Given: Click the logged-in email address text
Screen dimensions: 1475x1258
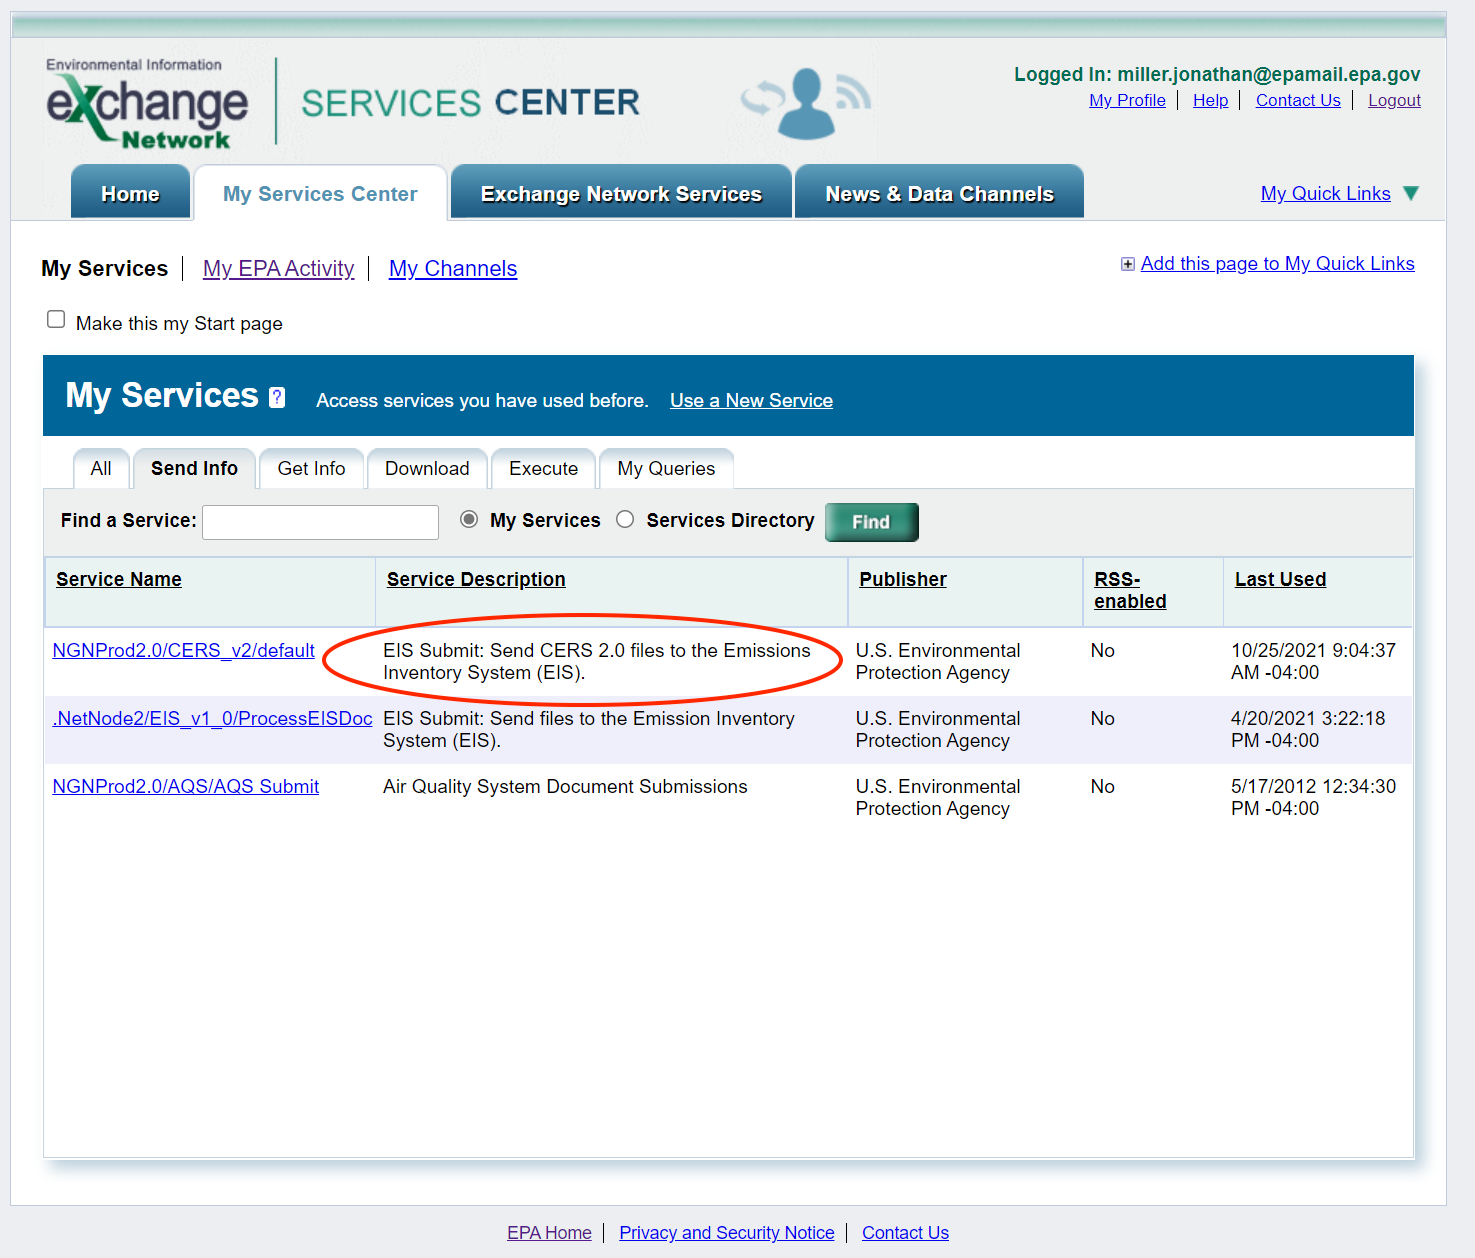Looking at the screenshot, I should click(x=1268, y=74).
